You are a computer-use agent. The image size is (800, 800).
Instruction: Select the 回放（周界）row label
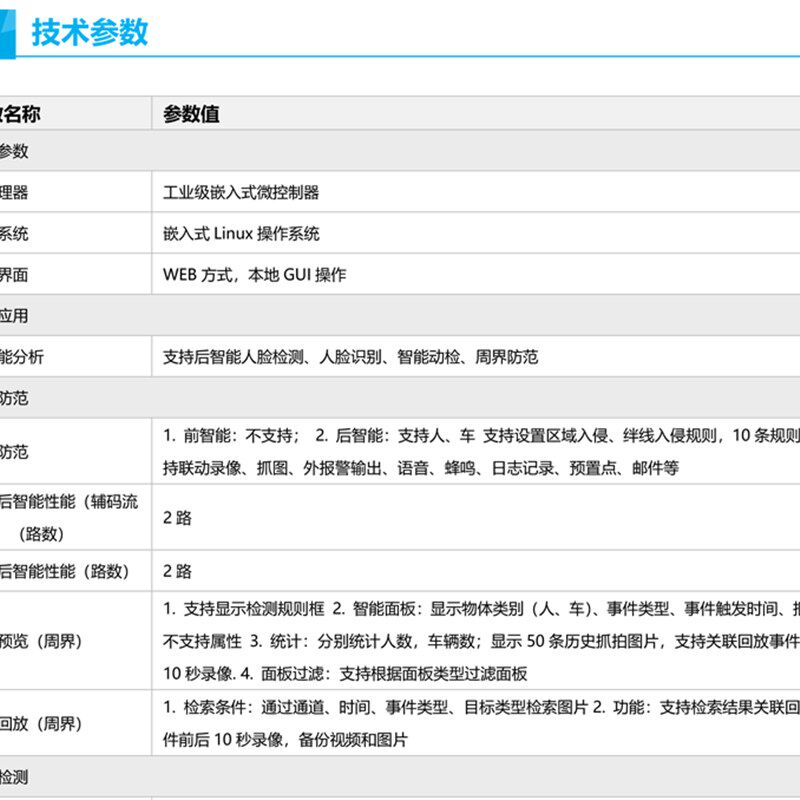[41, 723]
